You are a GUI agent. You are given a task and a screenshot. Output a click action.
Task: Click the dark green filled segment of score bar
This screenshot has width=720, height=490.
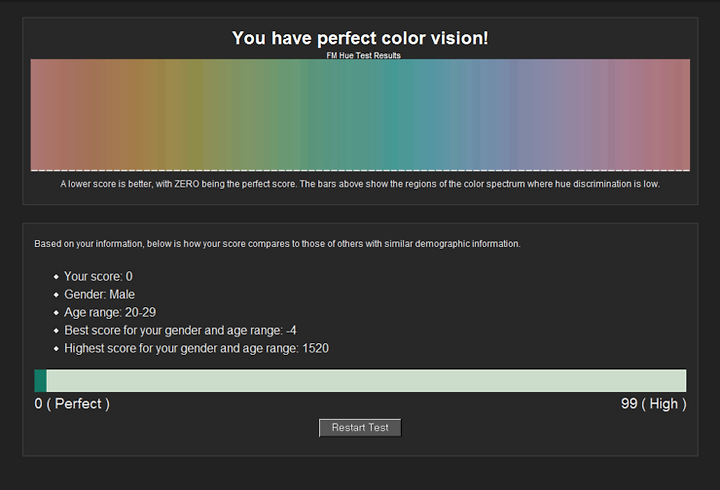coord(40,381)
